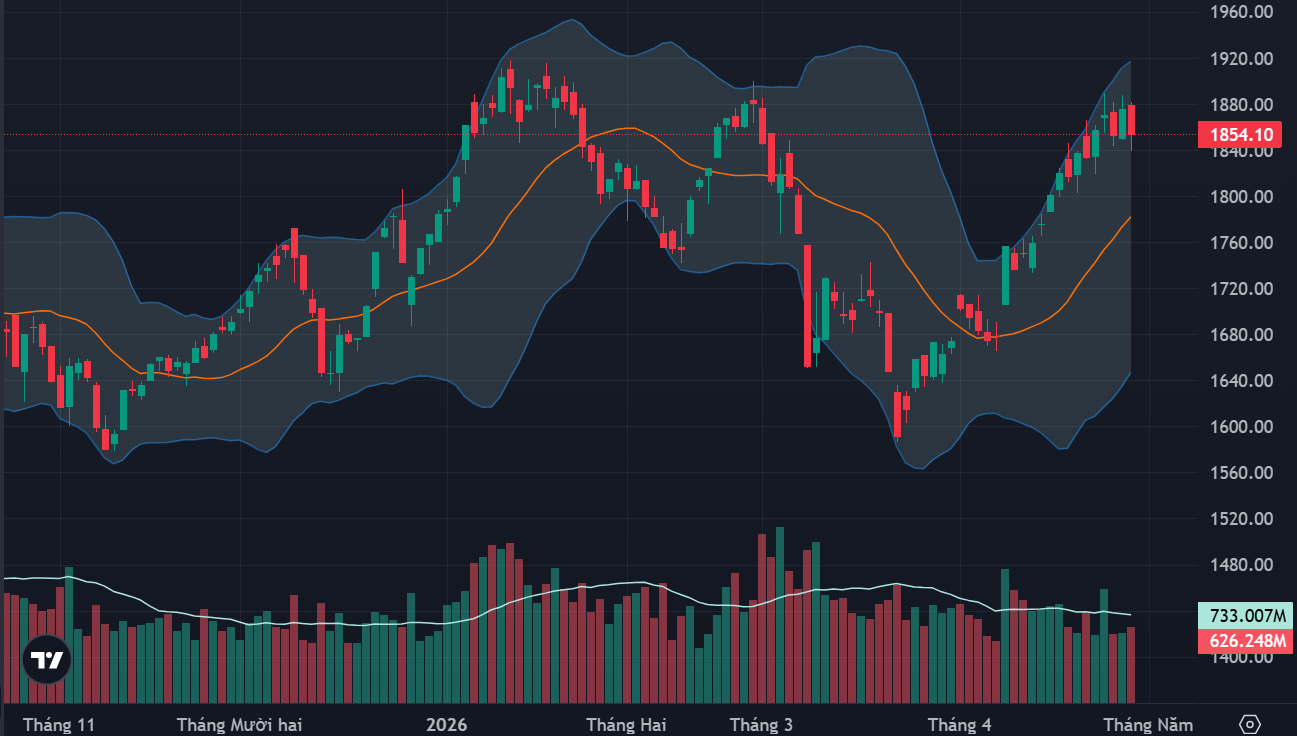Click the 1520.00 price scale label
The height and width of the screenshot is (736, 1297).
pyautogui.click(x=1240, y=519)
